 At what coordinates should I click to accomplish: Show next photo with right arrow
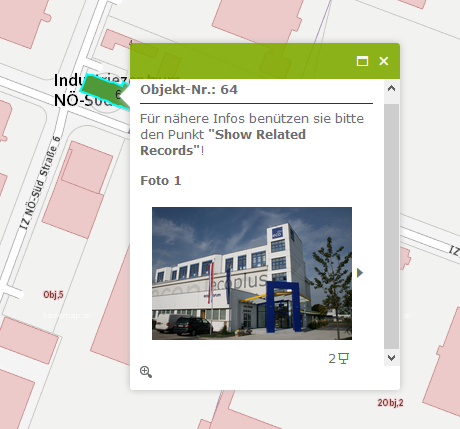360,273
